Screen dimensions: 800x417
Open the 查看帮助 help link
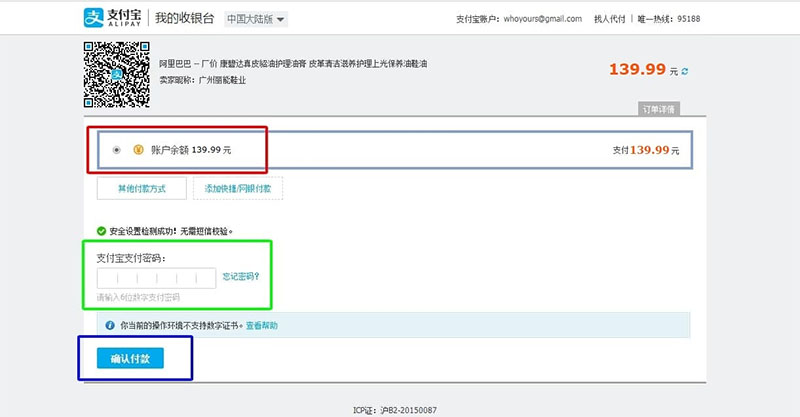click(x=262, y=326)
